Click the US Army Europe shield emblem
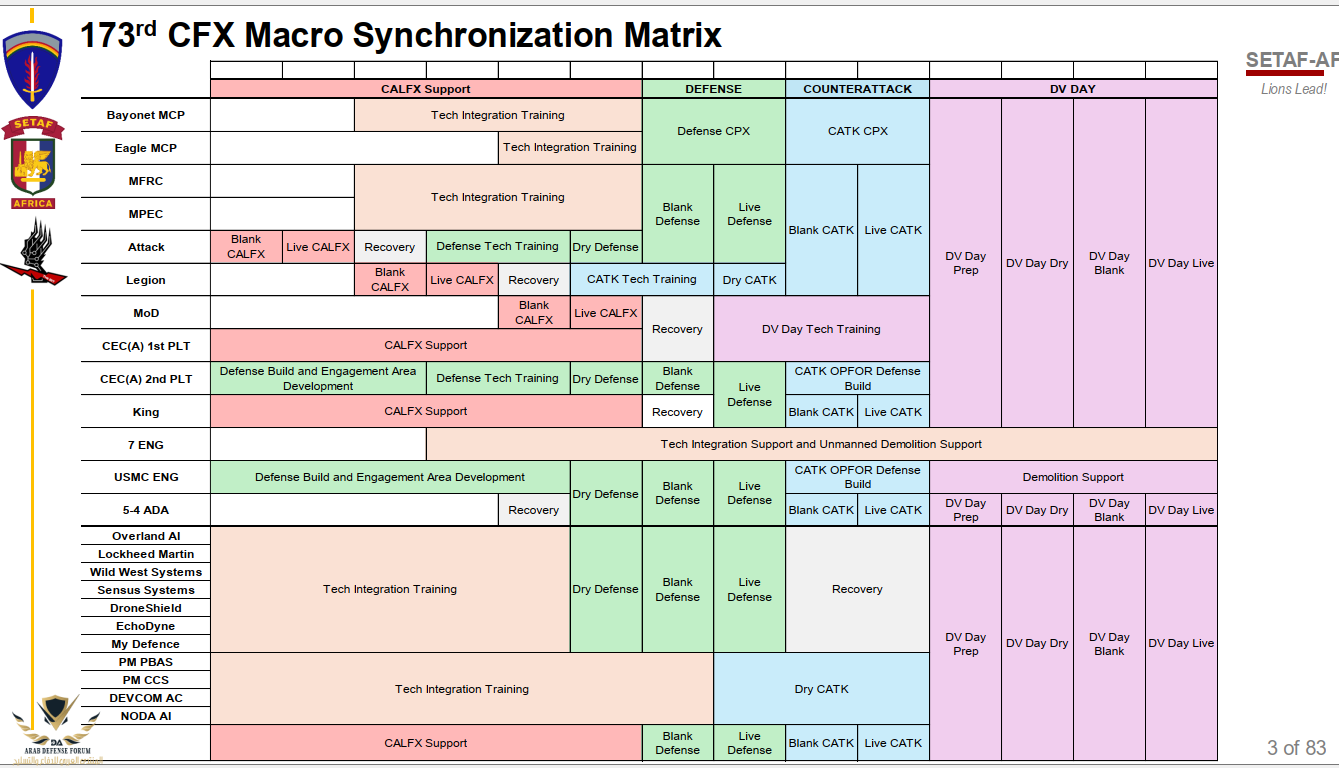1339x768 pixels. (32, 68)
